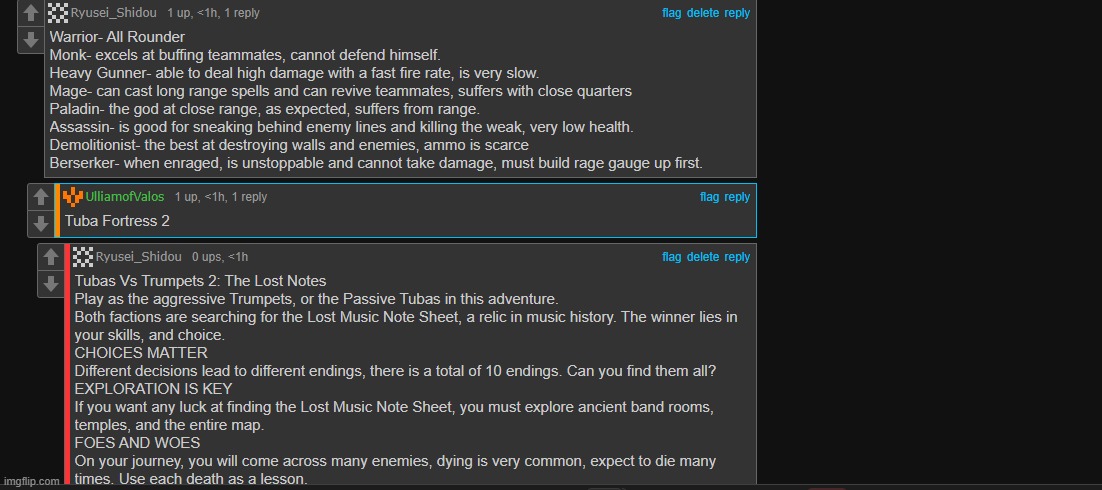
Task: Delete the top class list comment
Action: point(703,13)
